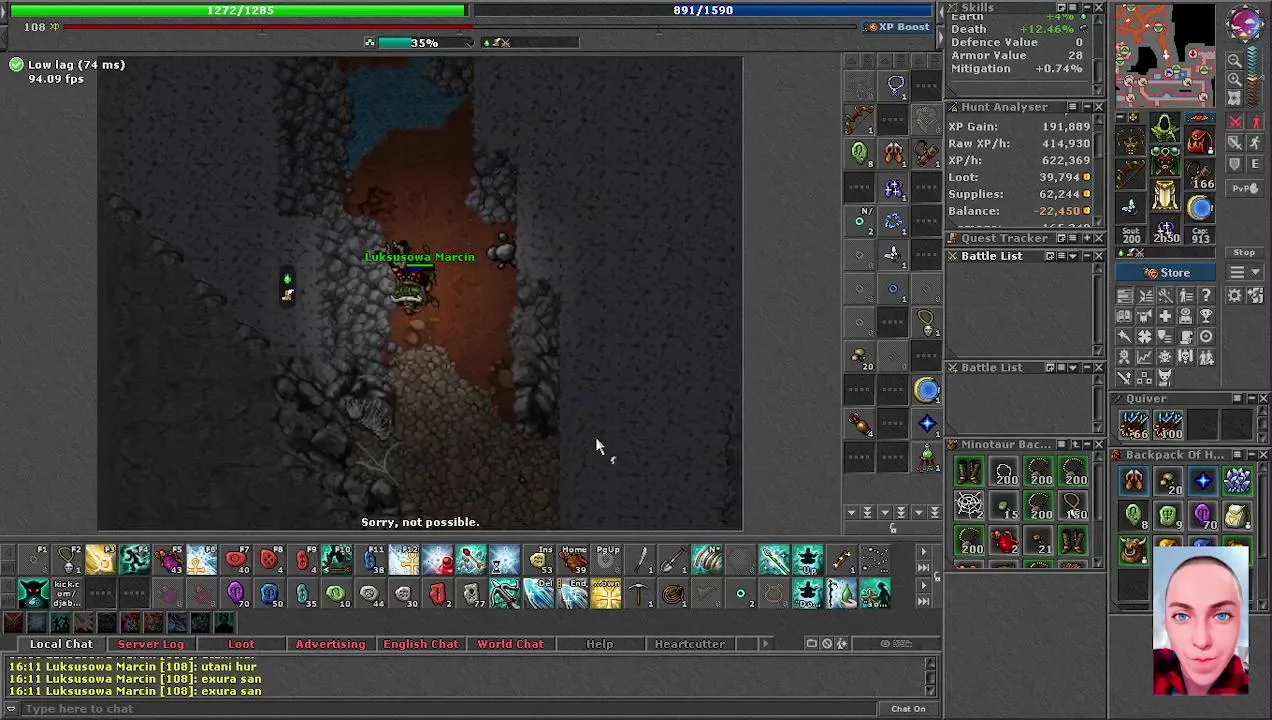Expand the Quest Tracker panel

[x=1087, y=238]
